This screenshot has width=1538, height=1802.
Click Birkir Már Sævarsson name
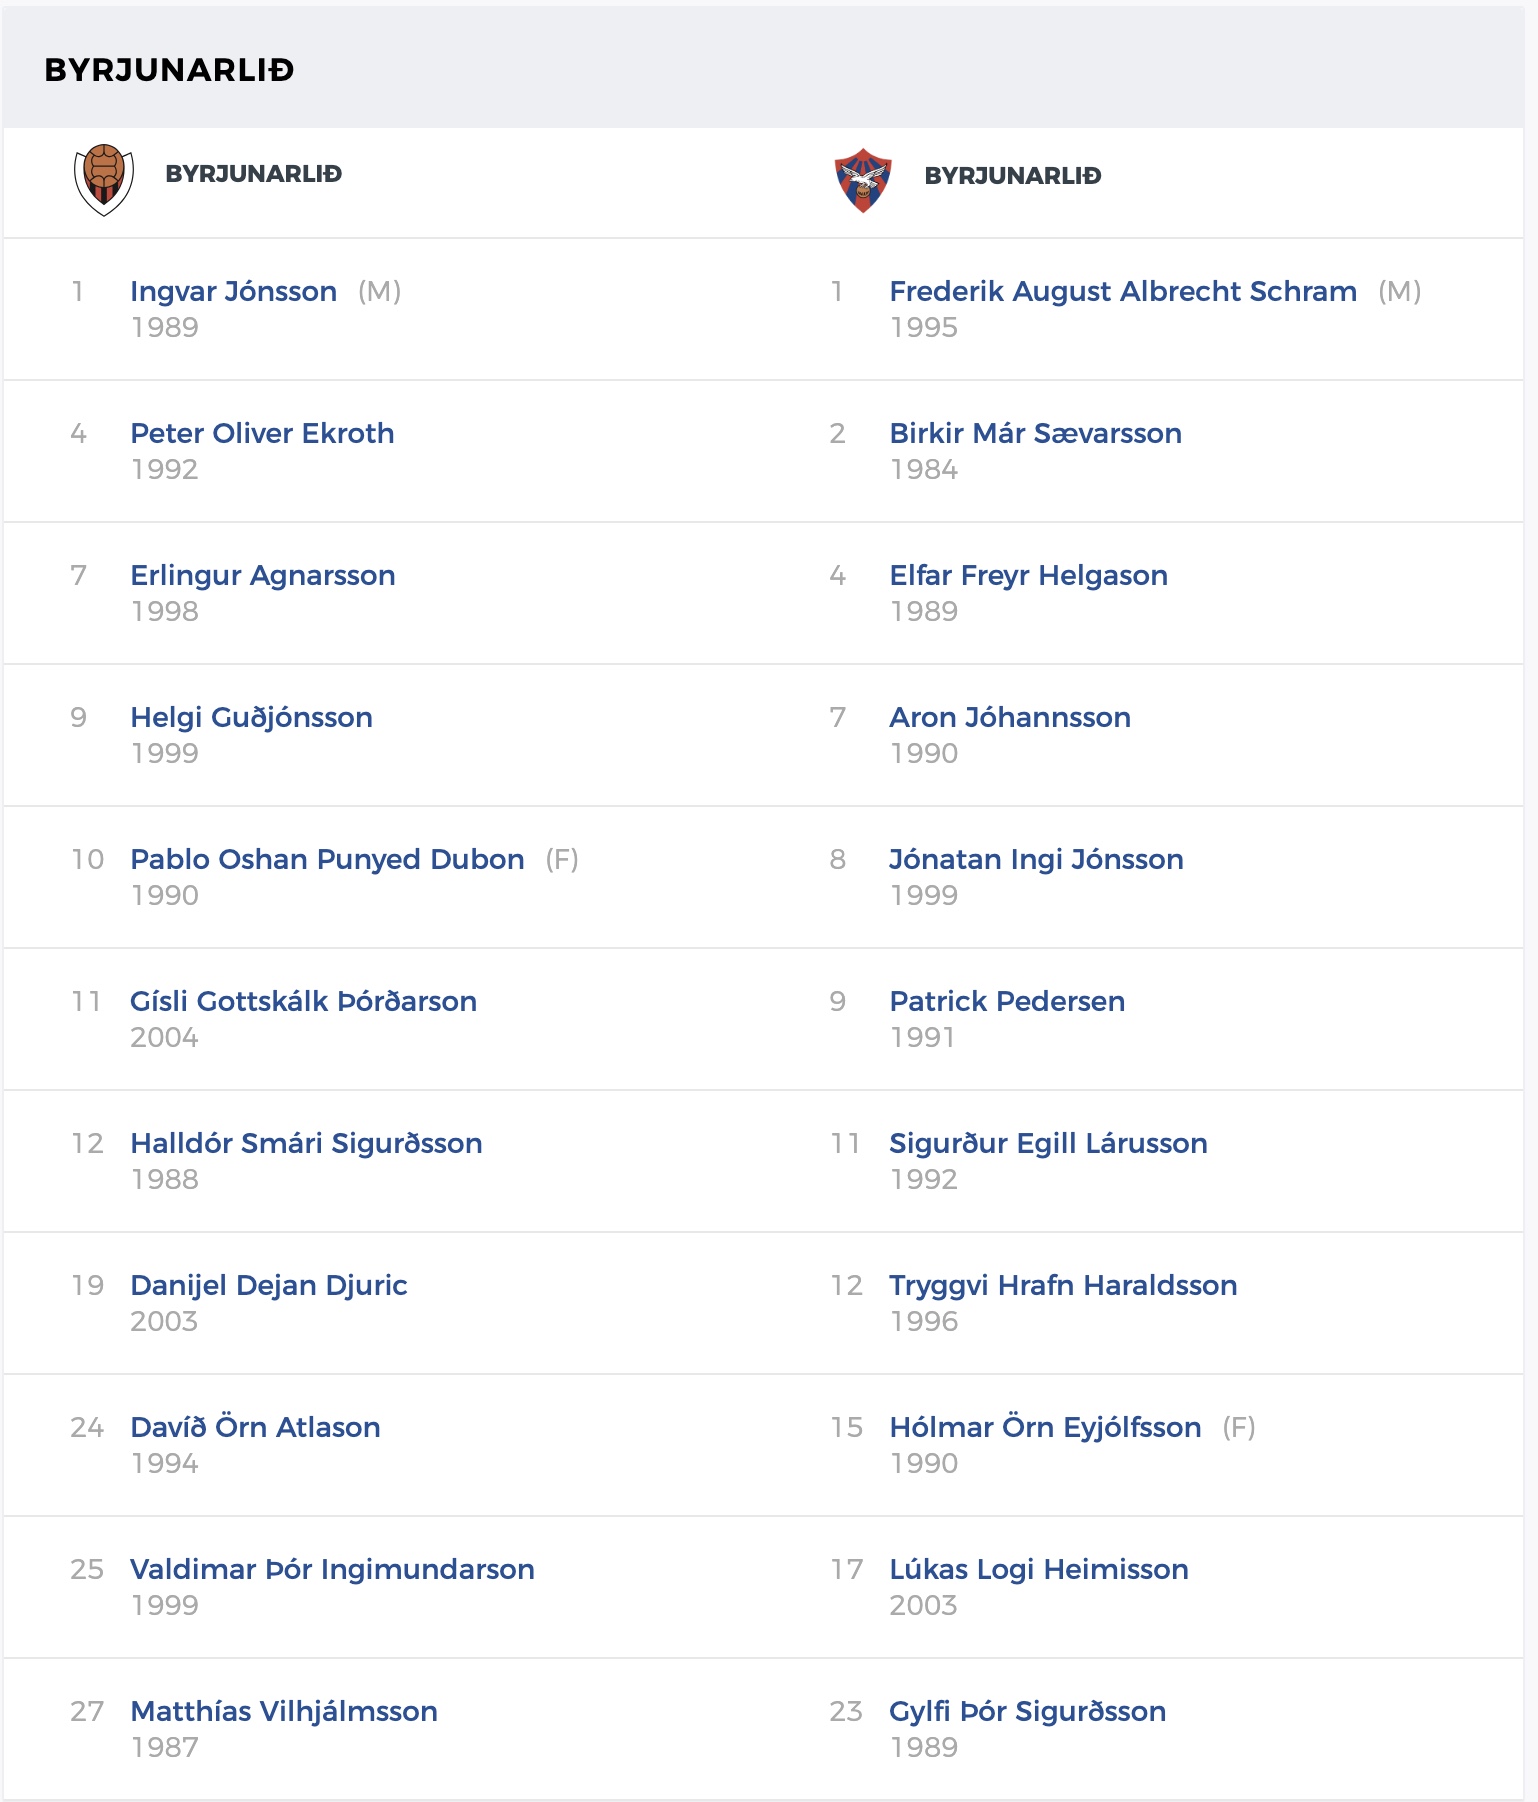pyautogui.click(x=1036, y=434)
